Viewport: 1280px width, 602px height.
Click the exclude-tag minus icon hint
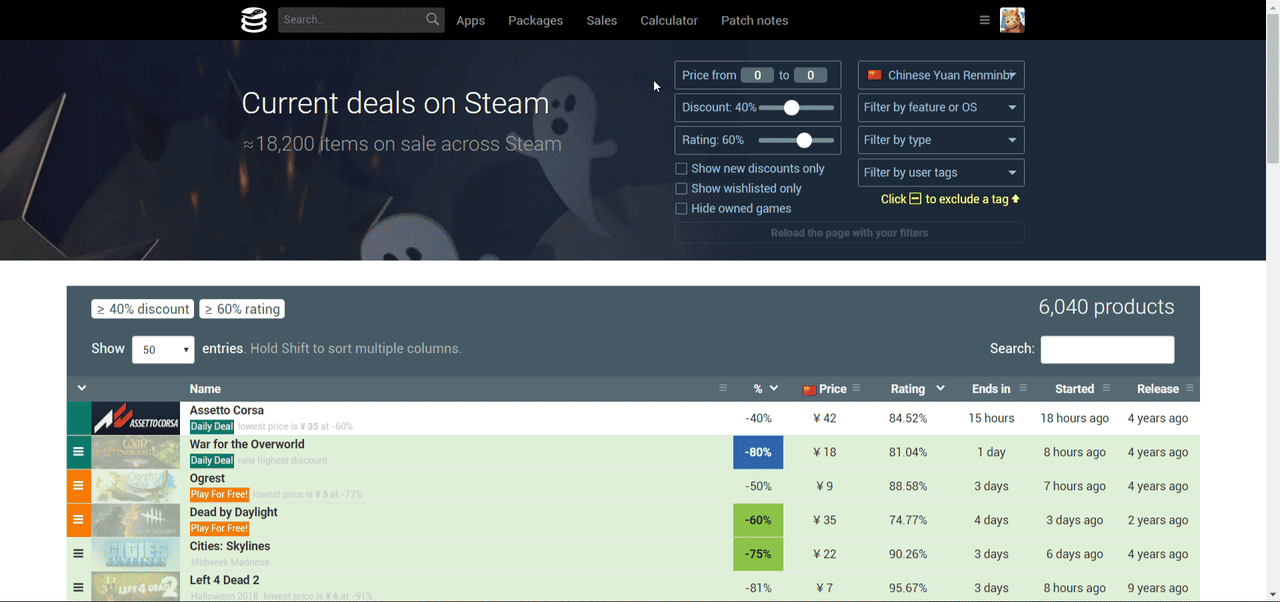pos(915,199)
